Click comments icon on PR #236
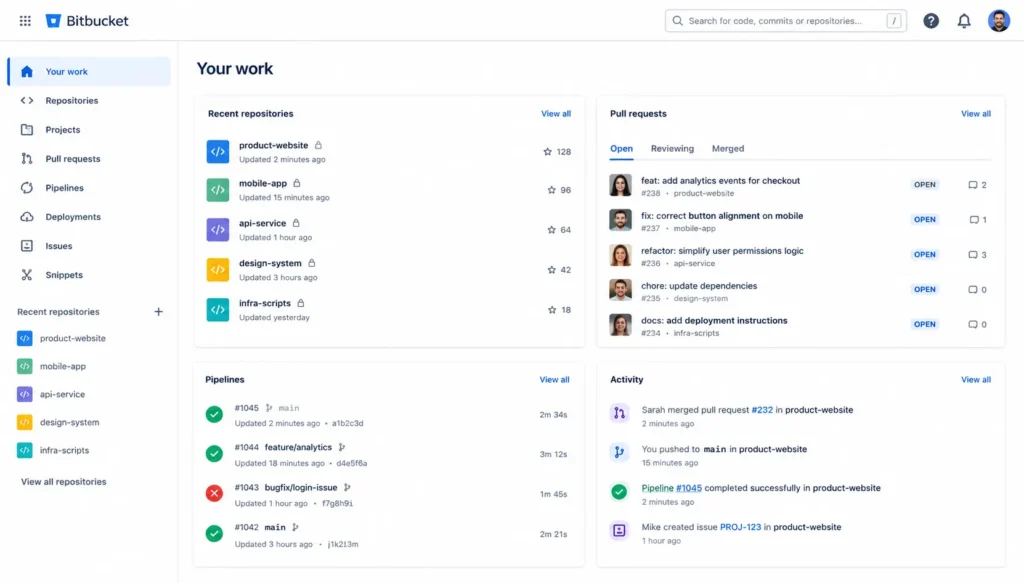Viewport: 1024px width, 583px height. click(x=972, y=255)
